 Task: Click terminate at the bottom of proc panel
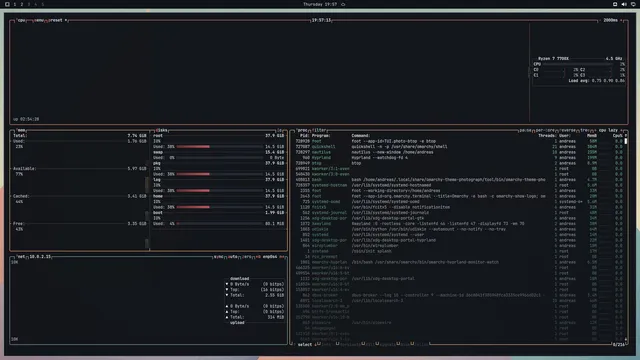pos(350,344)
